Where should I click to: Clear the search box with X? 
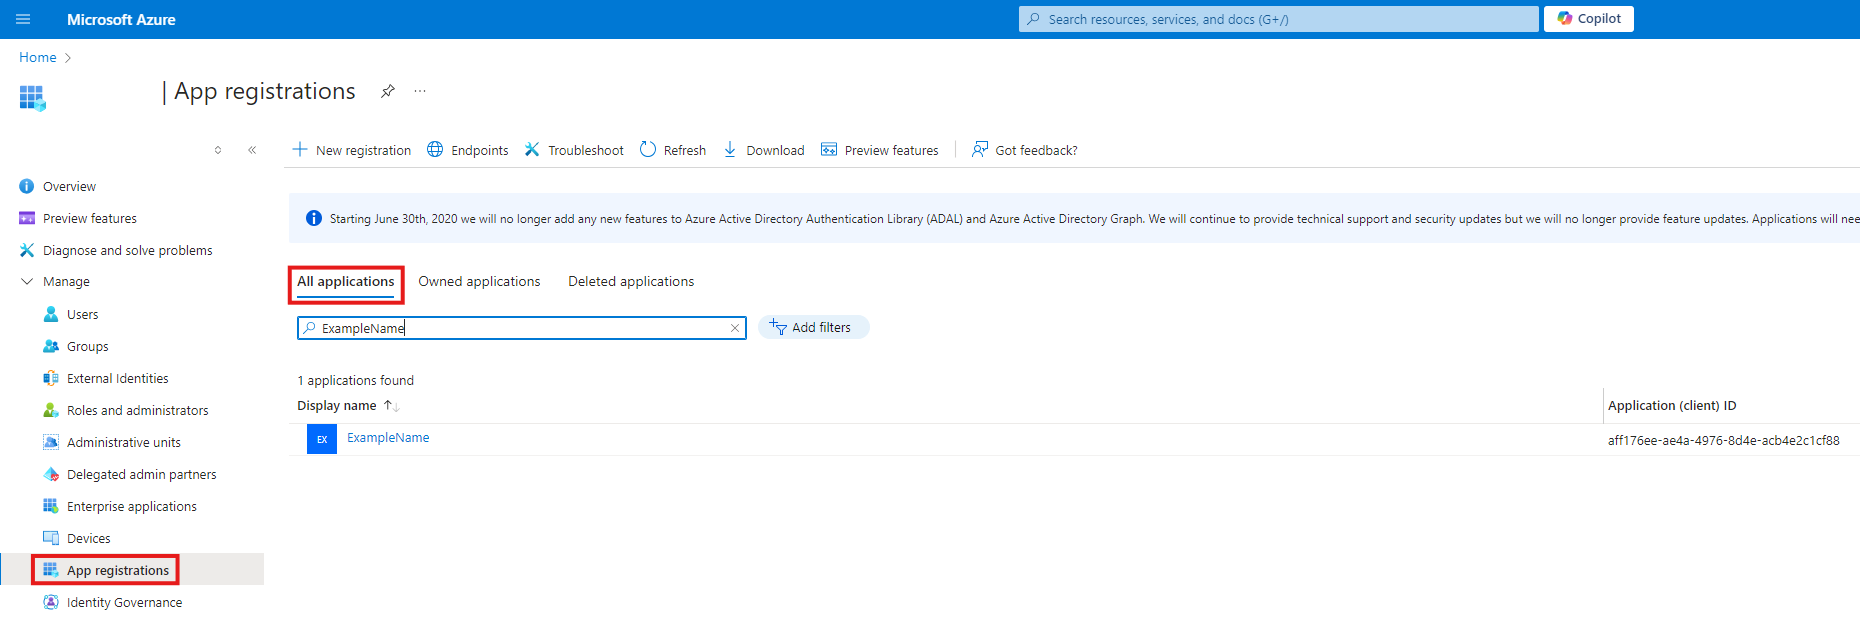[x=735, y=328]
